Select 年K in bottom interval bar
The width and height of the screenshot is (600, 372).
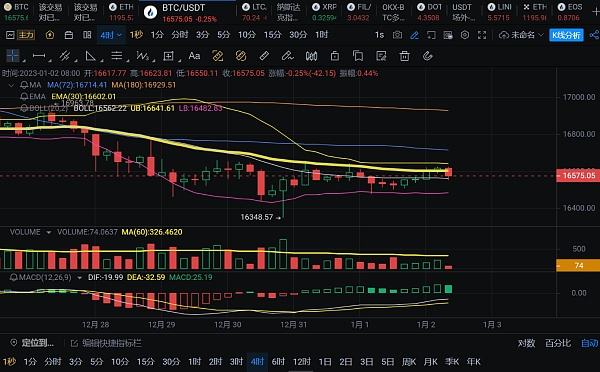pyautogui.click(x=473, y=362)
